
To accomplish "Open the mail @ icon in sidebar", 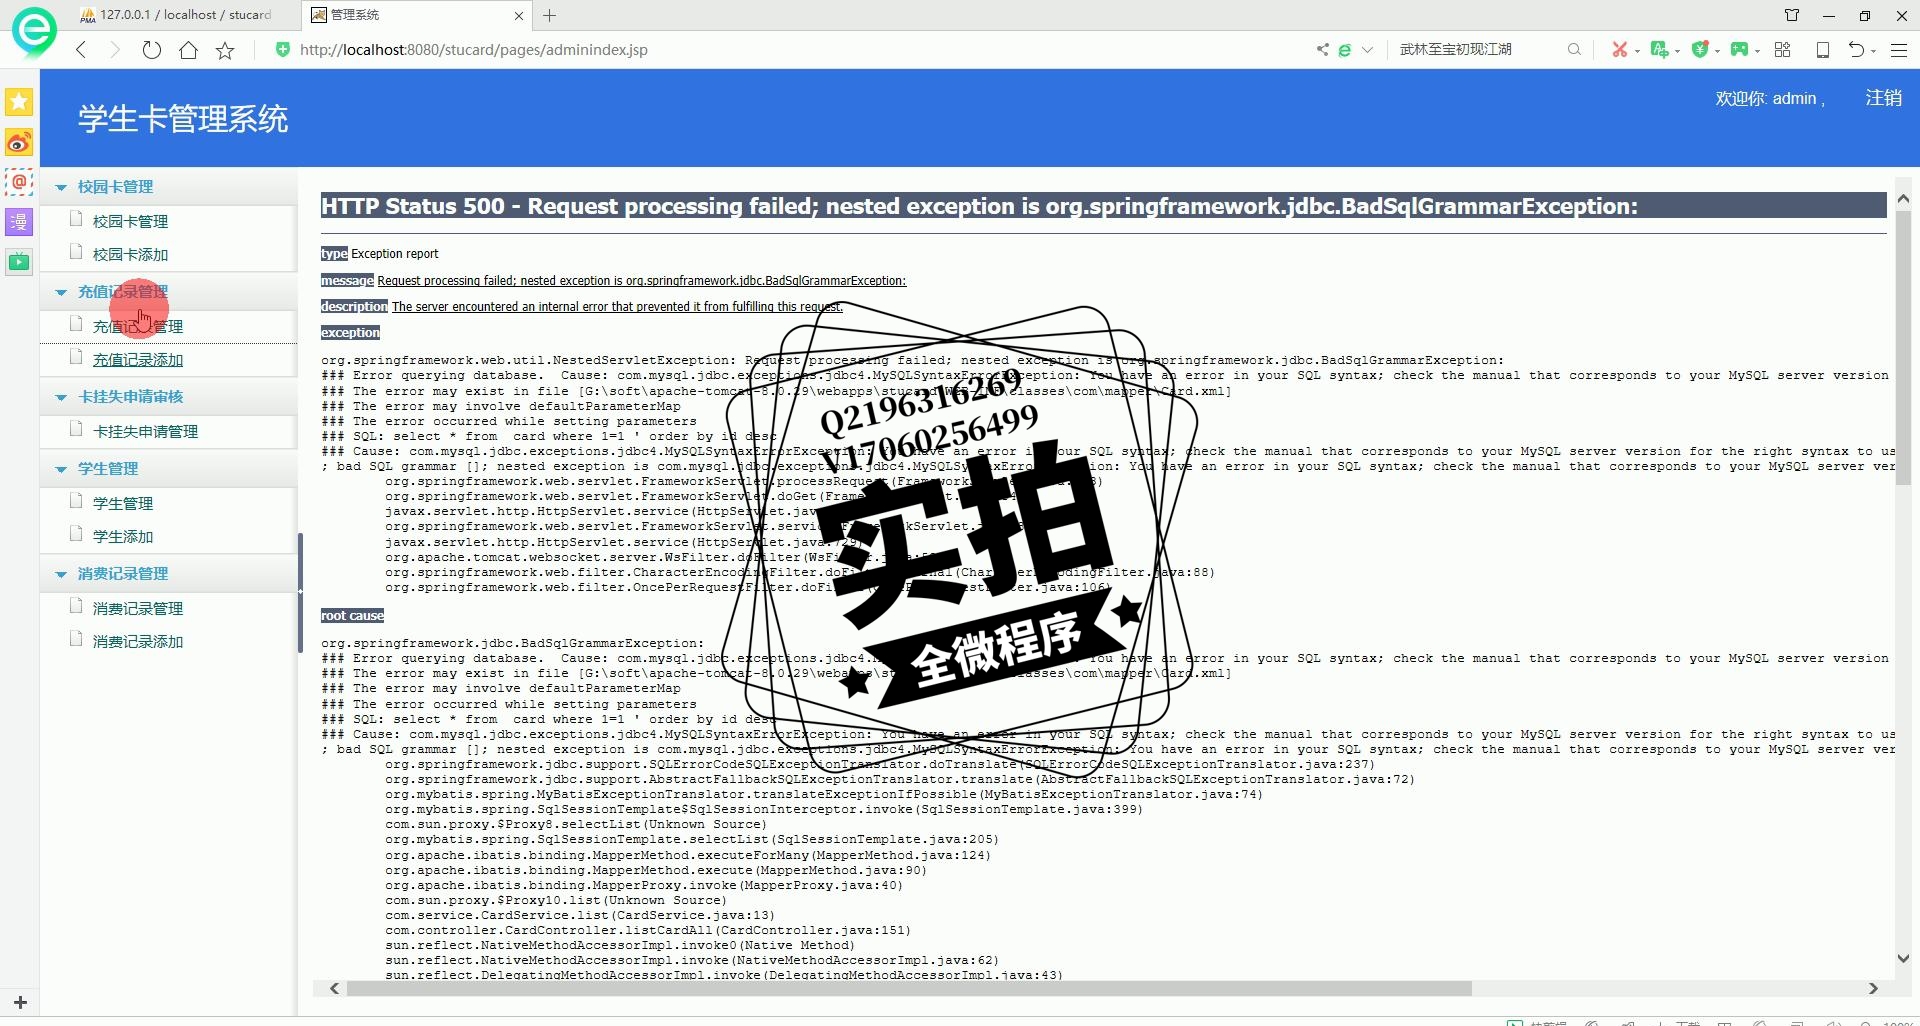I will pos(19,182).
